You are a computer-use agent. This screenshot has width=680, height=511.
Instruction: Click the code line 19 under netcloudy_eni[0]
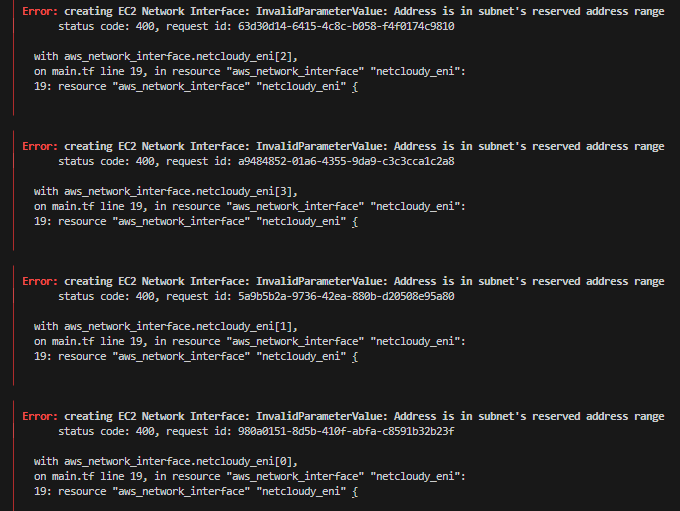click(x=196, y=491)
